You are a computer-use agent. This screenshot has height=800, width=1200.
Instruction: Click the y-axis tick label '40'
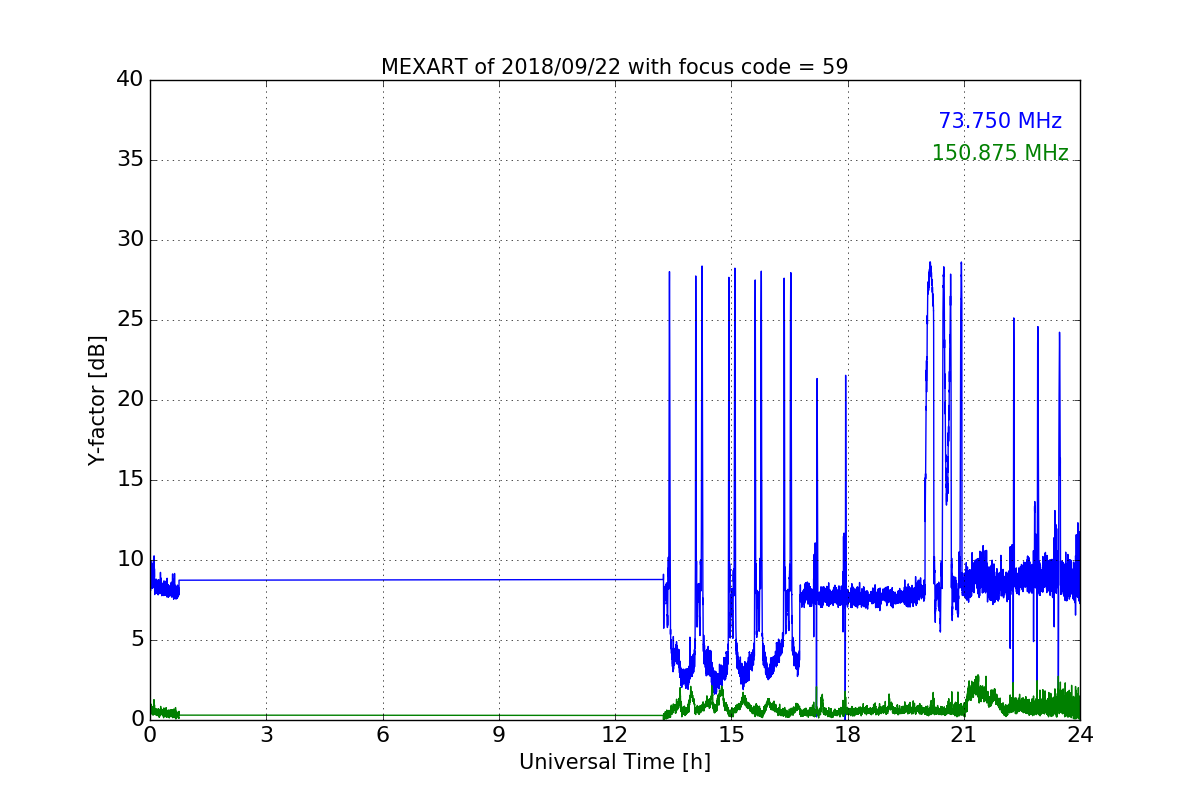click(x=130, y=80)
